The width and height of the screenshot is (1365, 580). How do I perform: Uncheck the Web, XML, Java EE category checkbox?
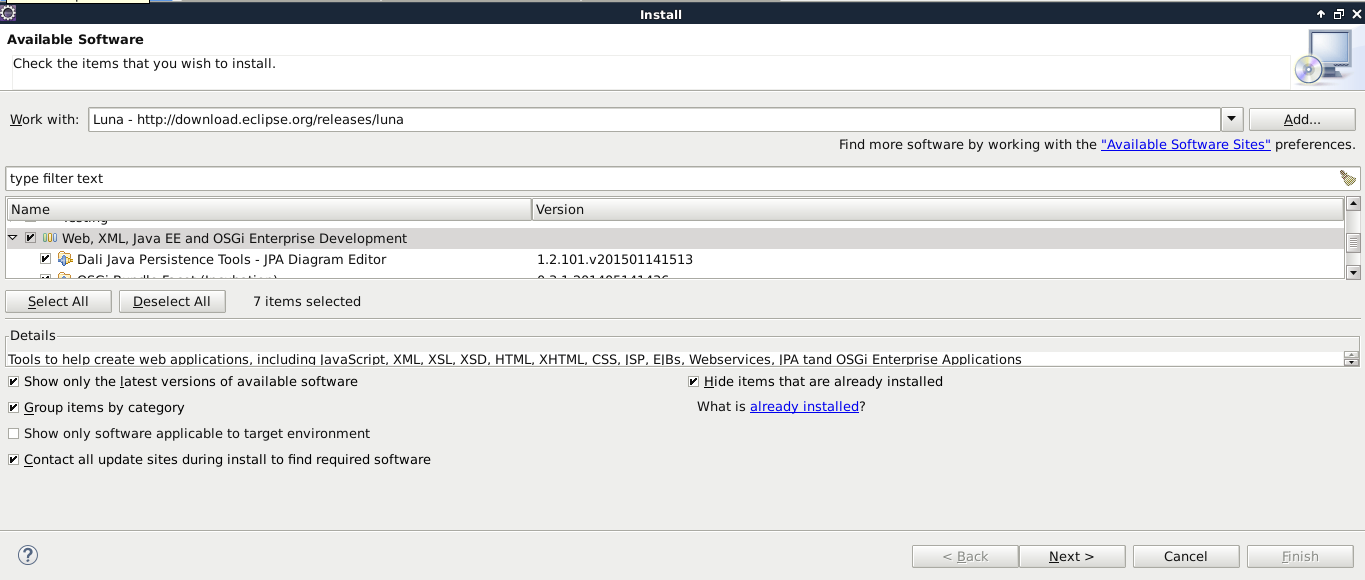[31, 238]
